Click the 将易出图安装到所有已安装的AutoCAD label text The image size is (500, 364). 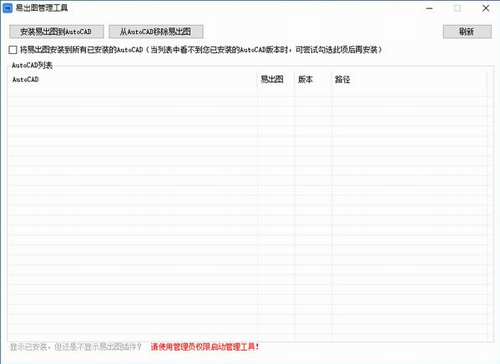pos(81,50)
